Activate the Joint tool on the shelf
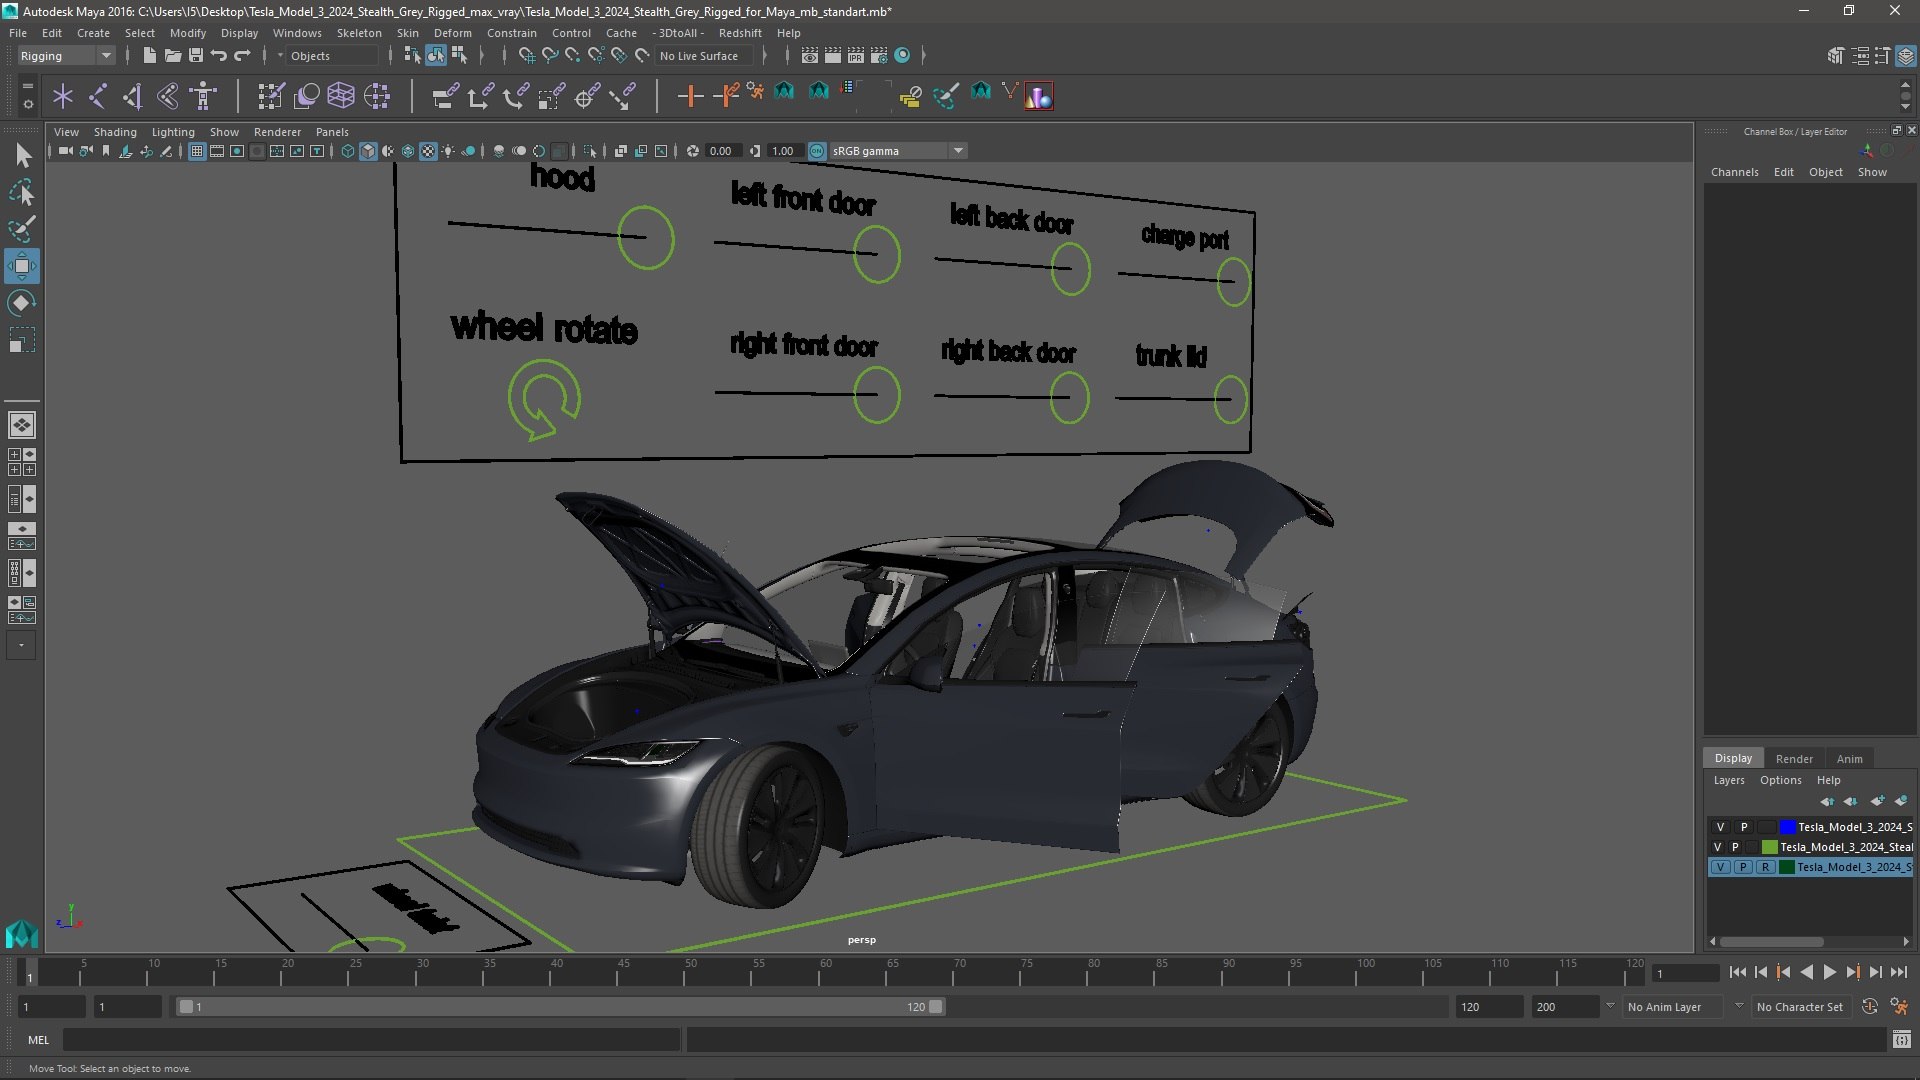Viewport: 1920px width, 1080px height. coord(98,96)
